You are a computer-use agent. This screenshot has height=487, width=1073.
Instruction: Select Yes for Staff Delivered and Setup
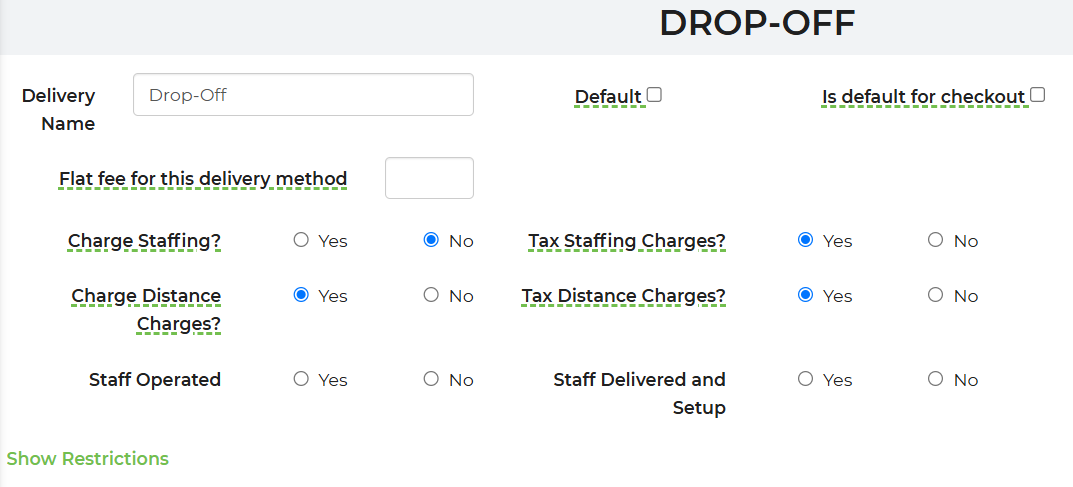[805, 379]
